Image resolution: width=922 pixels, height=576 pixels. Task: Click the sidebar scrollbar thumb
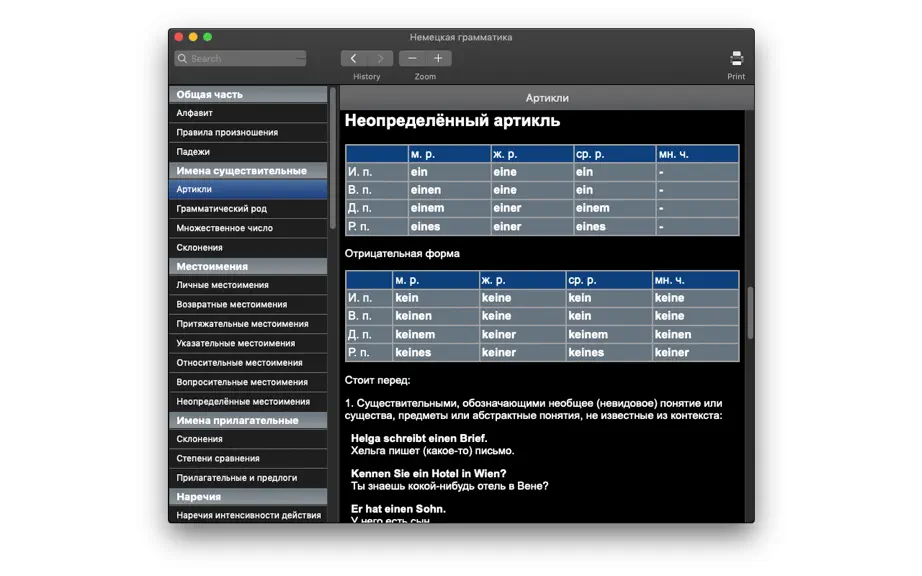[x=333, y=159]
